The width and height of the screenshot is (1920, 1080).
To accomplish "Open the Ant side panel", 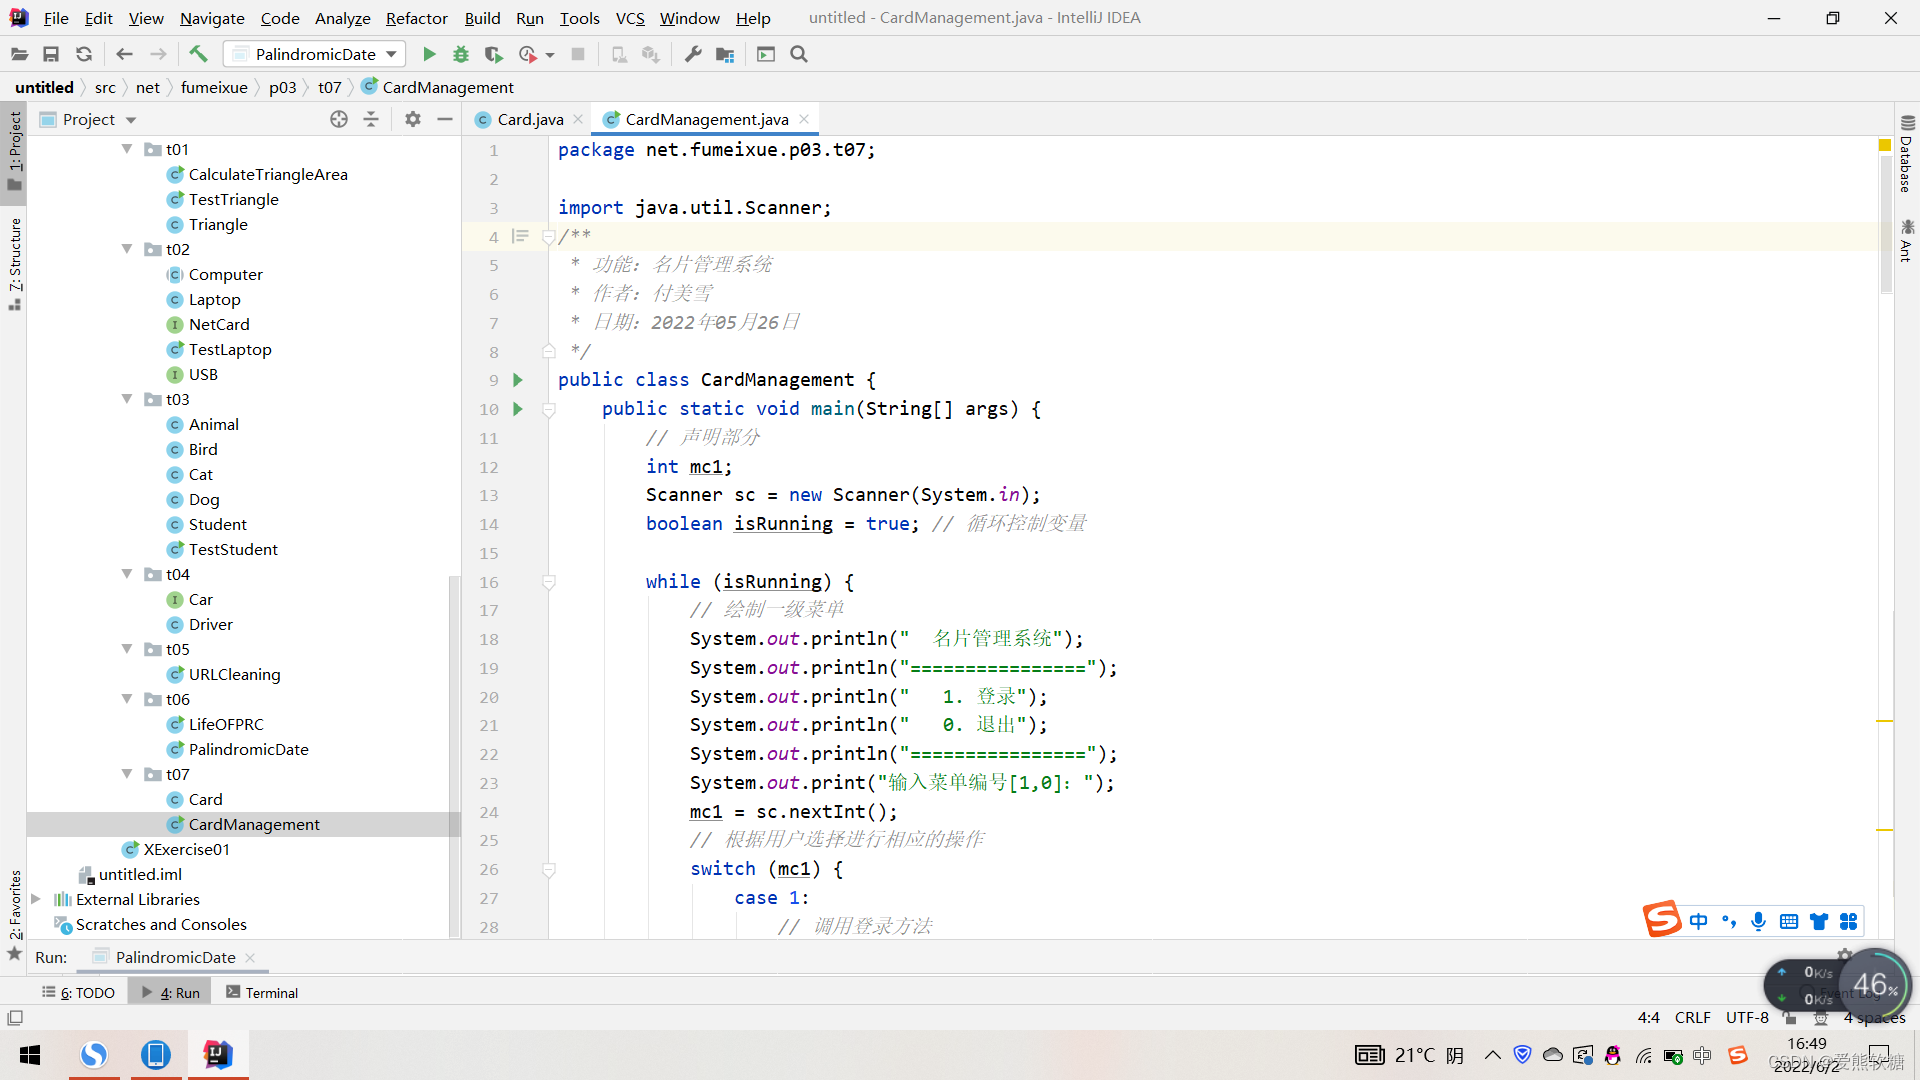I will pyautogui.click(x=1906, y=241).
